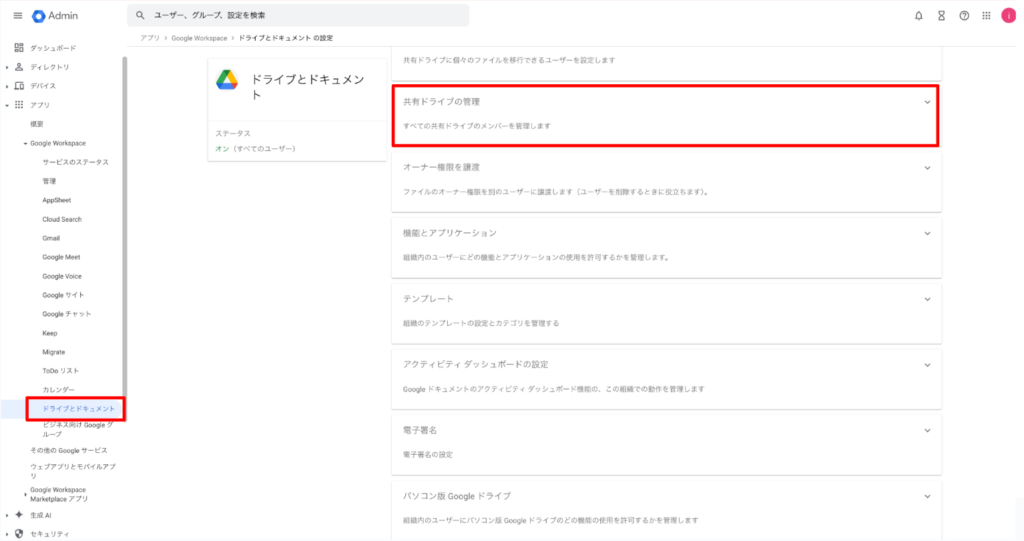Screen dimensions: 1024x541
Task: Click the notifications bell icon
Action: tap(919, 16)
